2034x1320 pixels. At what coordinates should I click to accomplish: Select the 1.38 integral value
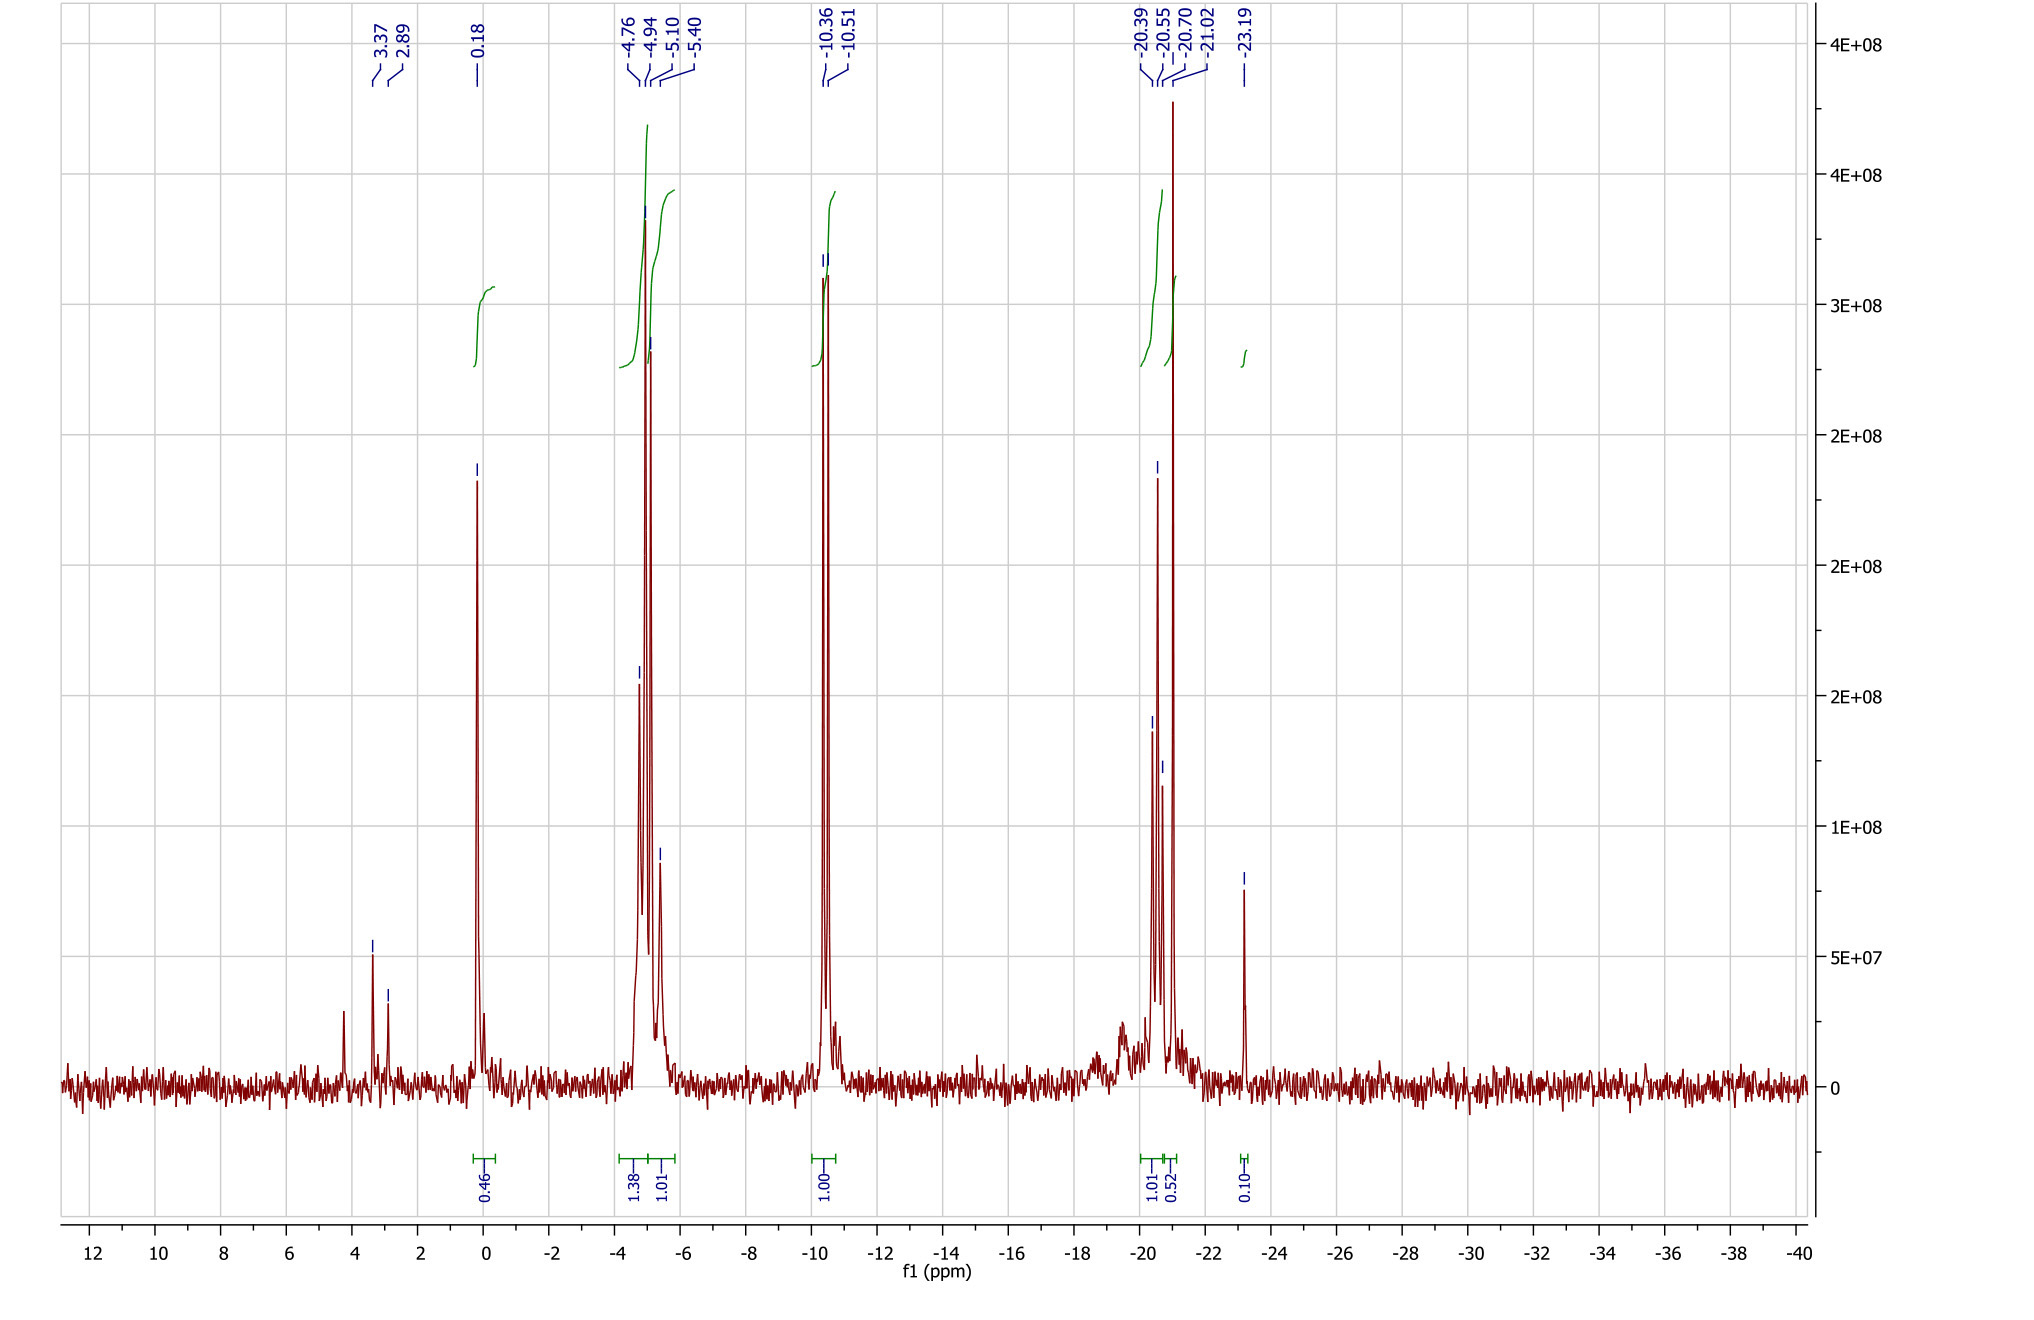(634, 1186)
